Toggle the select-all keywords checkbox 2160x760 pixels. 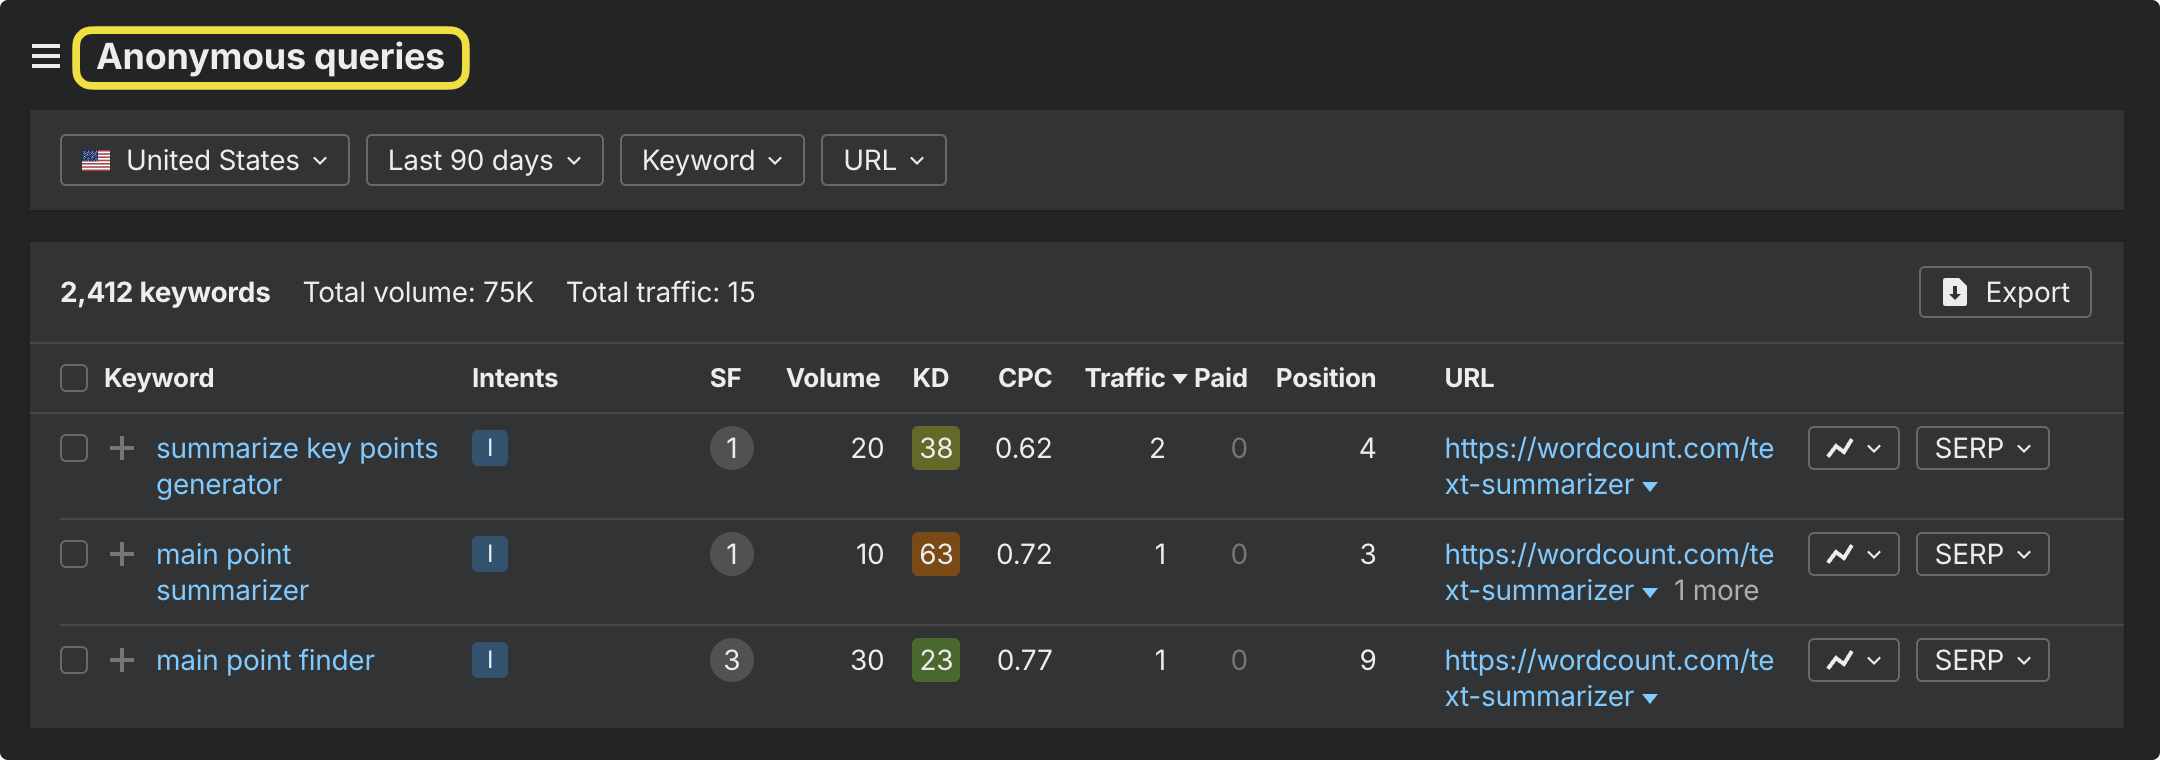coord(74,378)
